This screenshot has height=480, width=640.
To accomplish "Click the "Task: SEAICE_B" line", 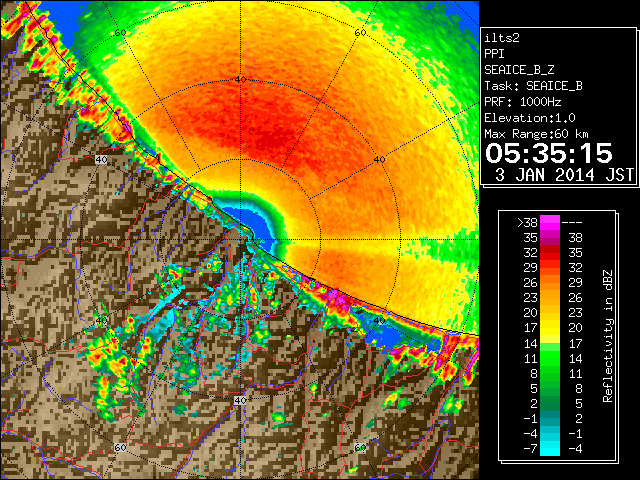I will tap(533, 86).
